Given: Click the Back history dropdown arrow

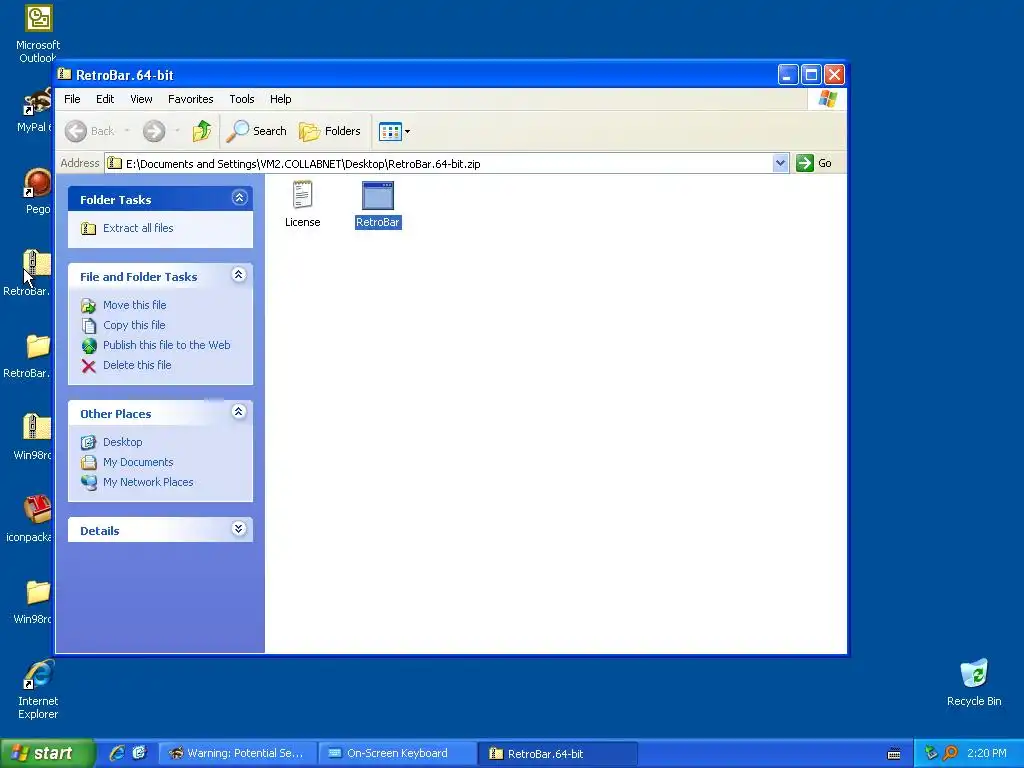Looking at the screenshot, I should pos(127,131).
